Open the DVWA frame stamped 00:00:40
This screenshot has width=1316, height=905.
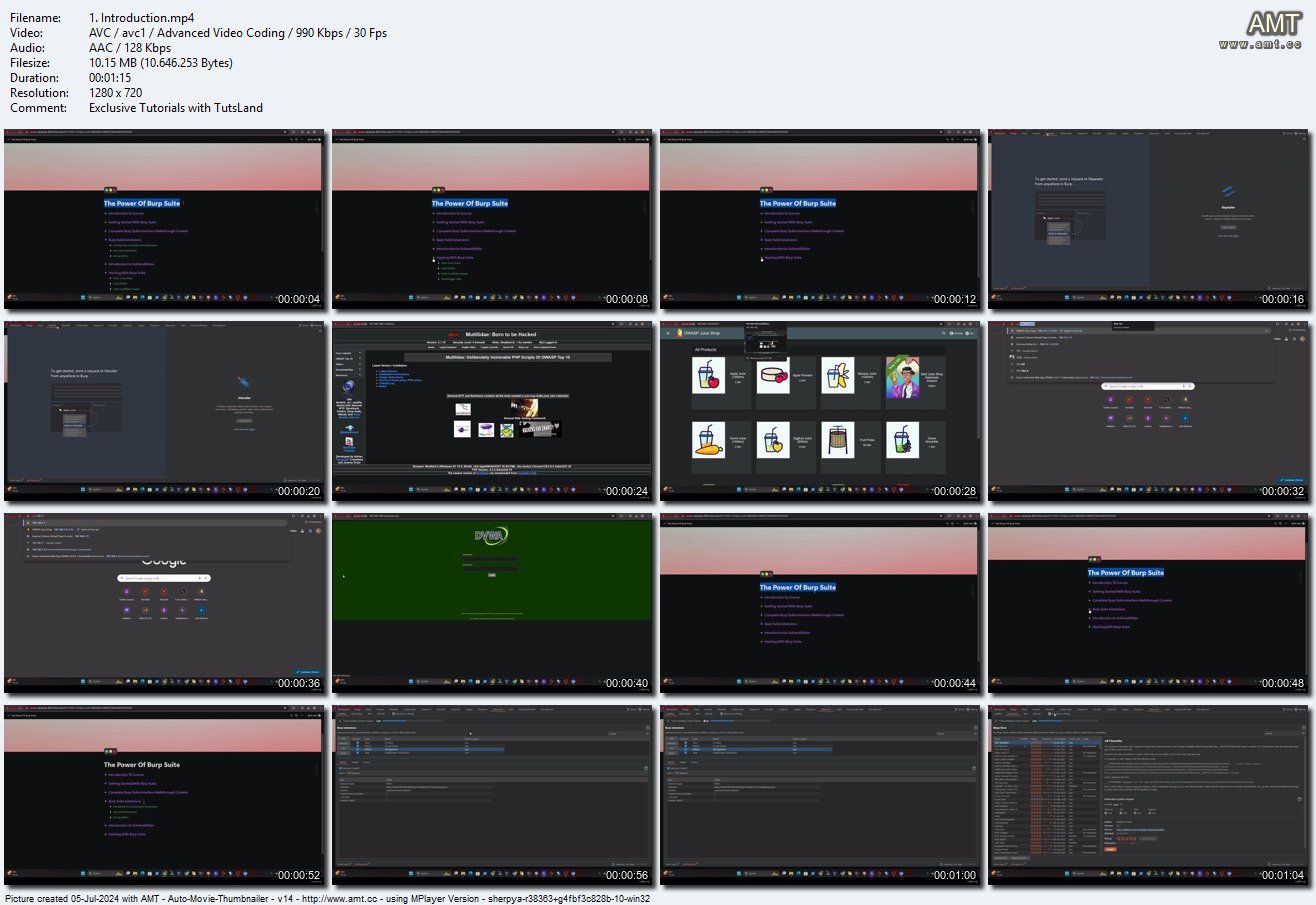[x=492, y=601]
